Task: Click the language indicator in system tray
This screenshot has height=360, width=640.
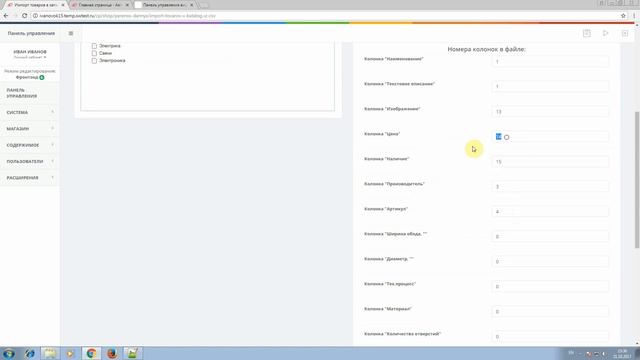Action: coord(571,353)
